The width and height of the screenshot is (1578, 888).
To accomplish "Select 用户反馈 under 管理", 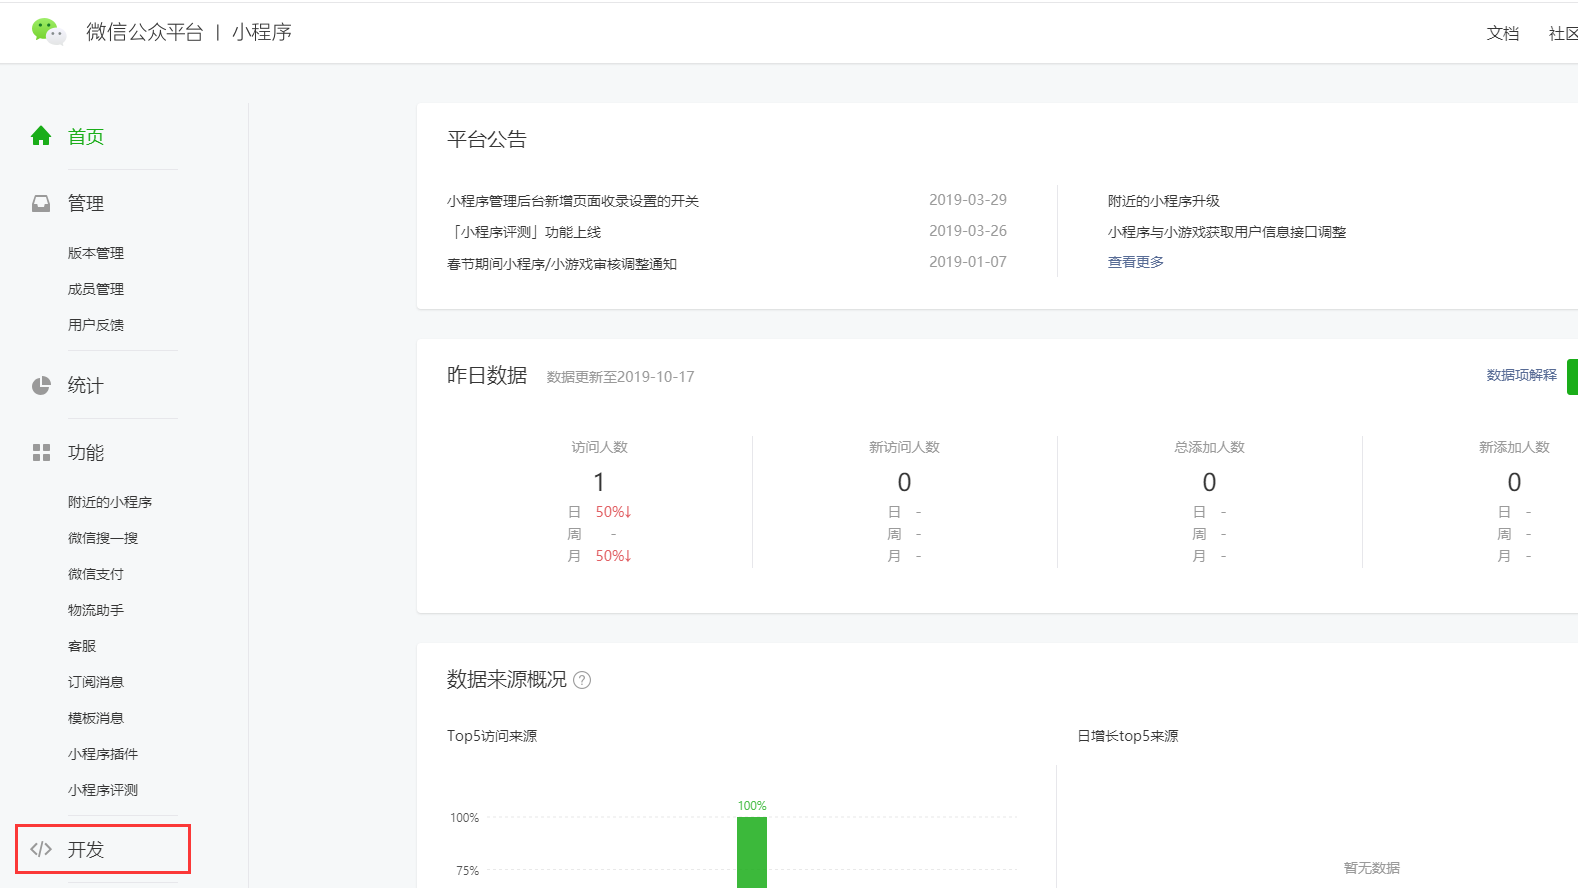I will click(x=96, y=325).
